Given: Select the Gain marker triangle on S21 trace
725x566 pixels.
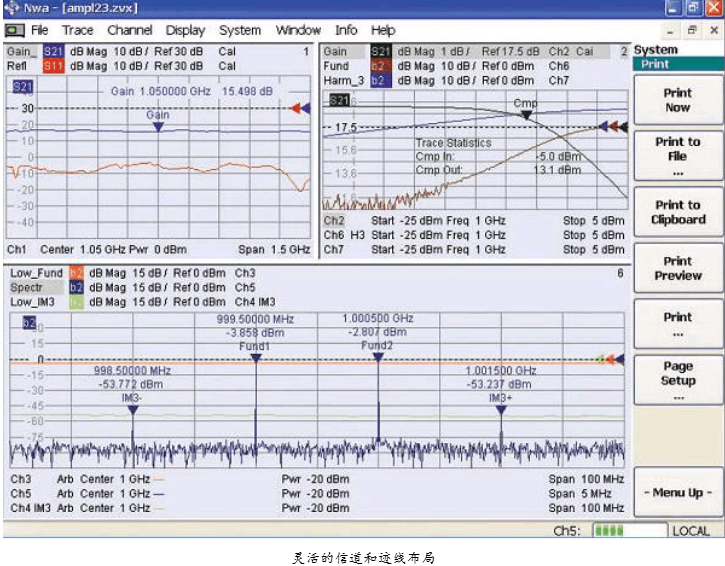Looking at the screenshot, I should tap(158, 127).
